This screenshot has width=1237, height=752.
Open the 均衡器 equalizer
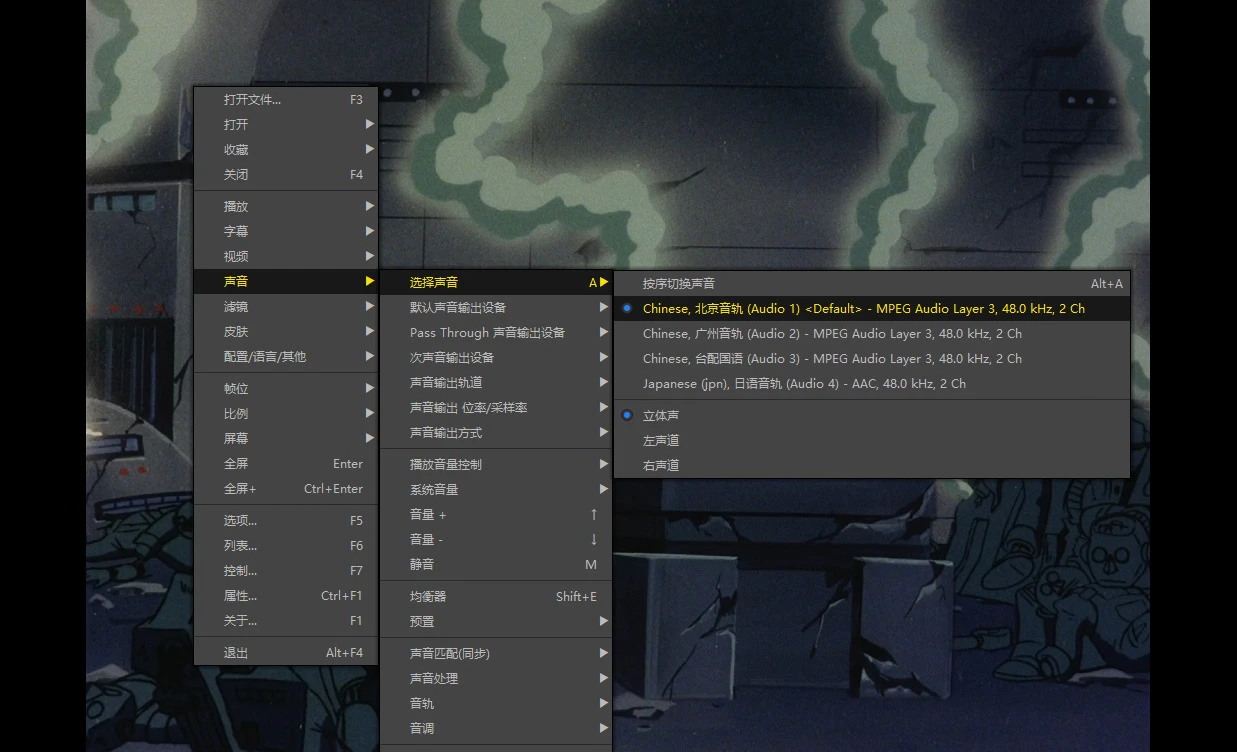(x=496, y=596)
